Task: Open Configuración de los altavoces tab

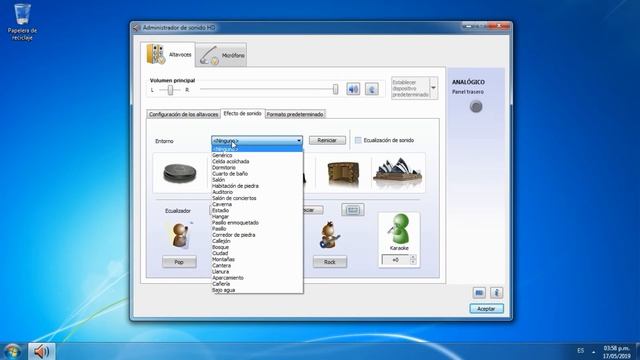Action: click(183, 114)
